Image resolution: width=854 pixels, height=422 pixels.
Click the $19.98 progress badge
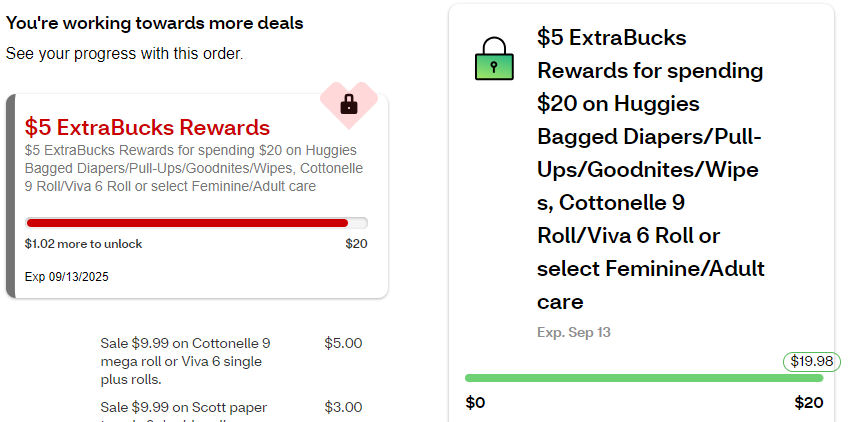(x=811, y=361)
